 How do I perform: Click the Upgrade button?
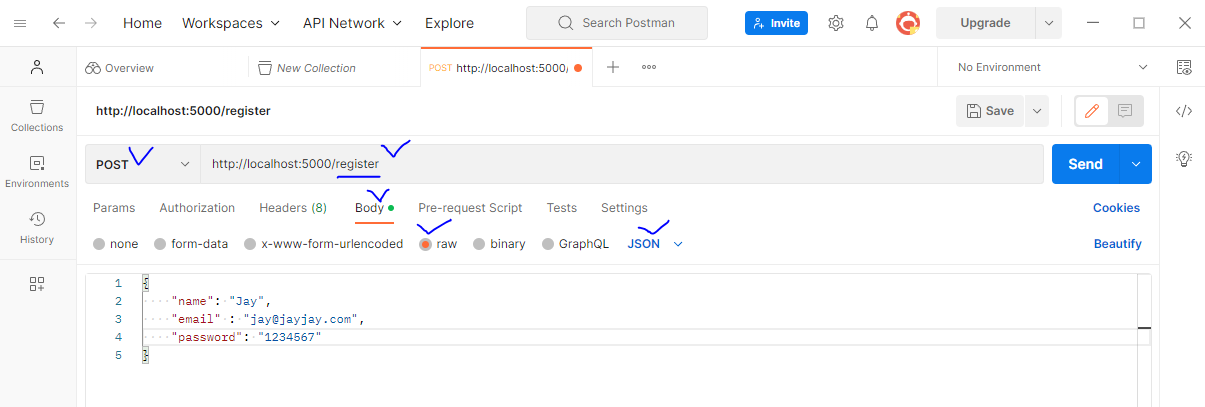pyautogui.click(x=985, y=23)
